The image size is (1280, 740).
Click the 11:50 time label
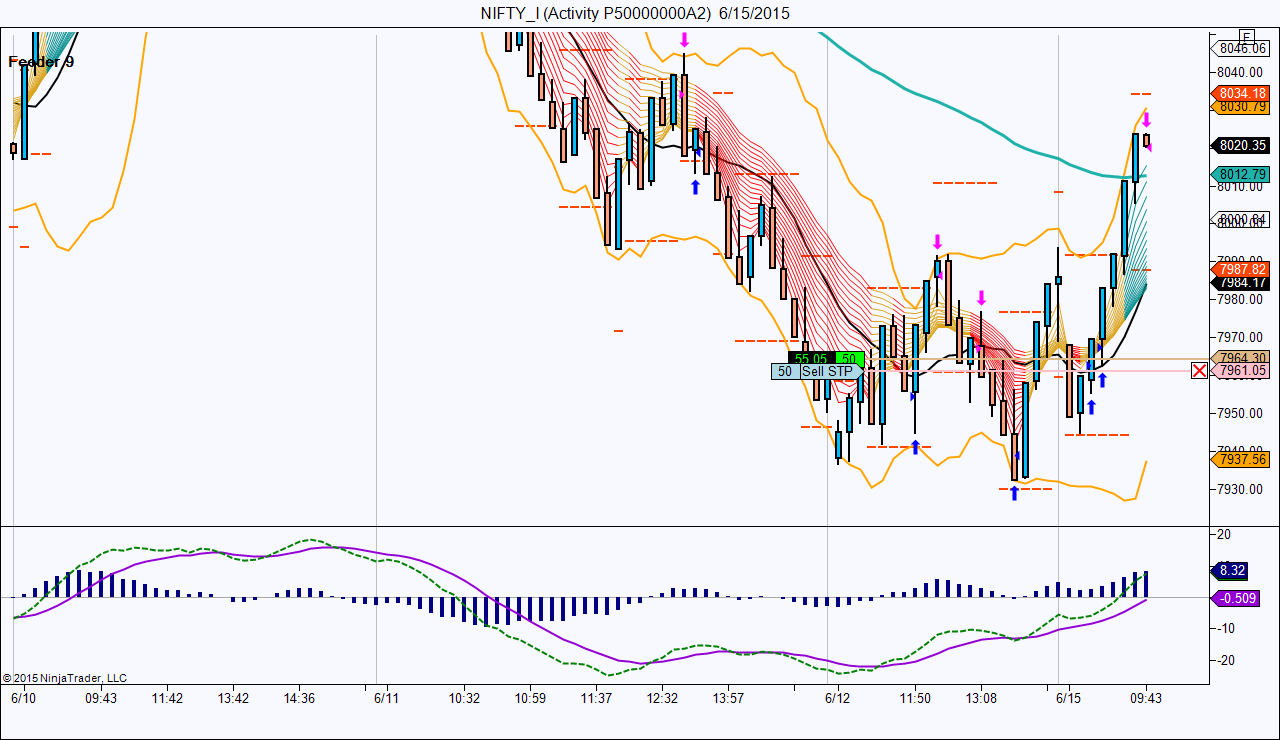click(915, 698)
